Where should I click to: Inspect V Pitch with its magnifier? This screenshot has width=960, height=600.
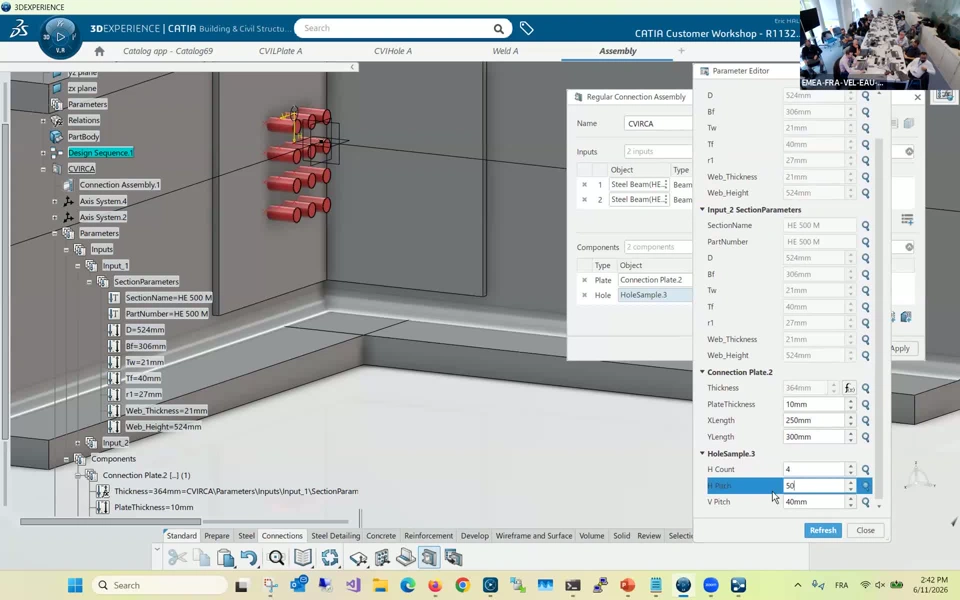(x=866, y=502)
